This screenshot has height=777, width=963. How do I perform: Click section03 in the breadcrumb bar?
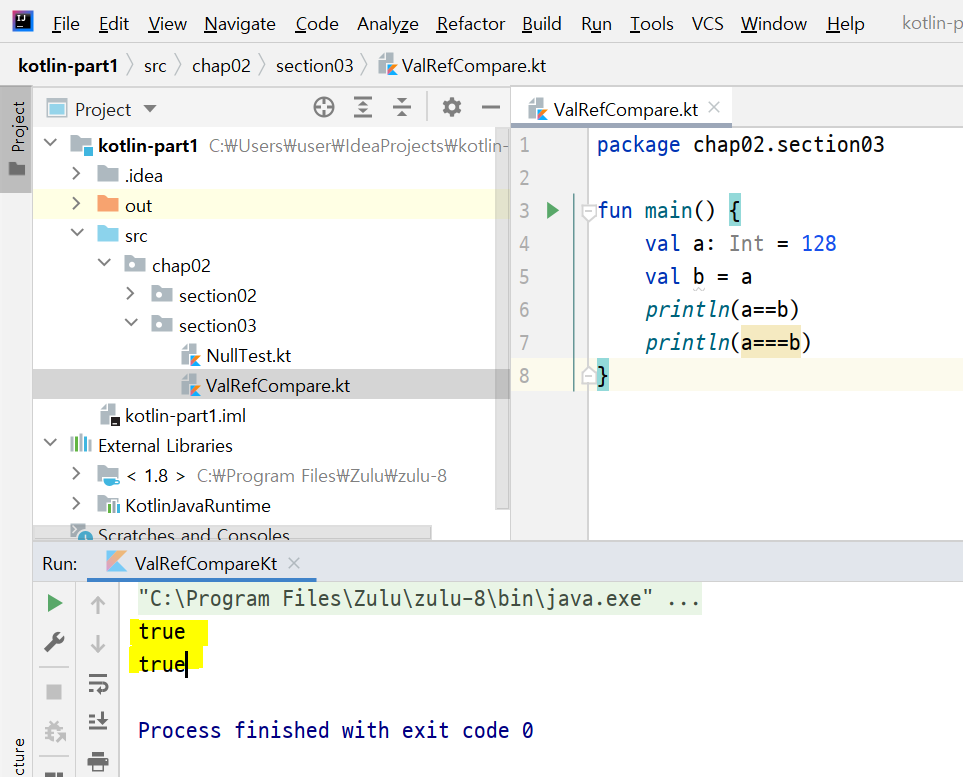point(314,65)
